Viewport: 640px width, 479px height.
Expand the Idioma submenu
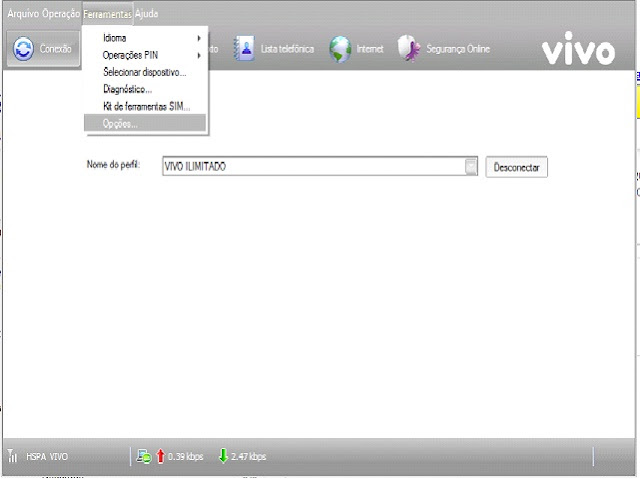click(145, 38)
